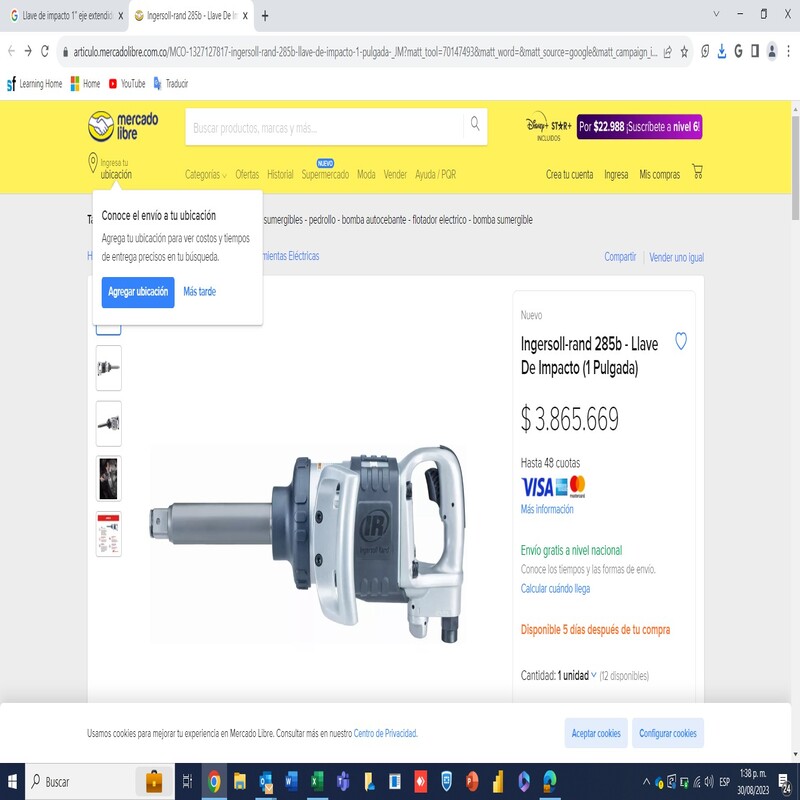Click Más información about payment methods
Viewport: 800px width, 800px height.
click(547, 509)
